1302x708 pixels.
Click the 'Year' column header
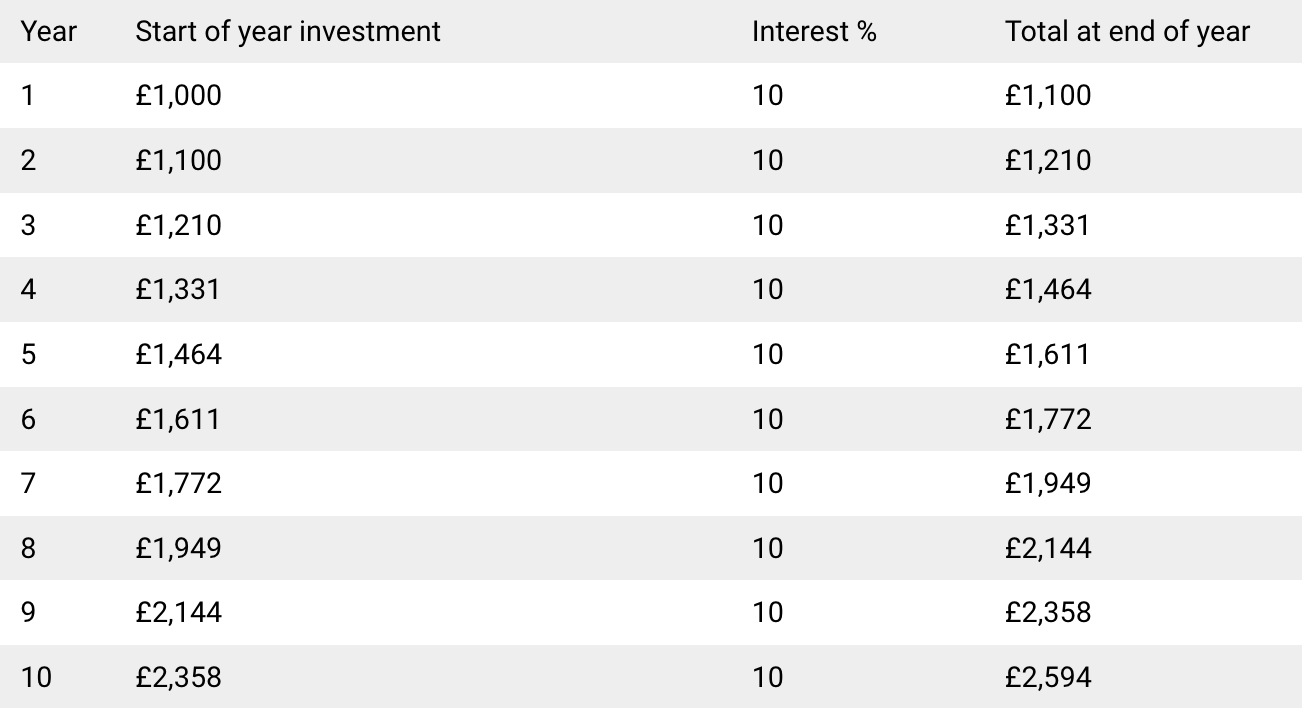pos(48,31)
